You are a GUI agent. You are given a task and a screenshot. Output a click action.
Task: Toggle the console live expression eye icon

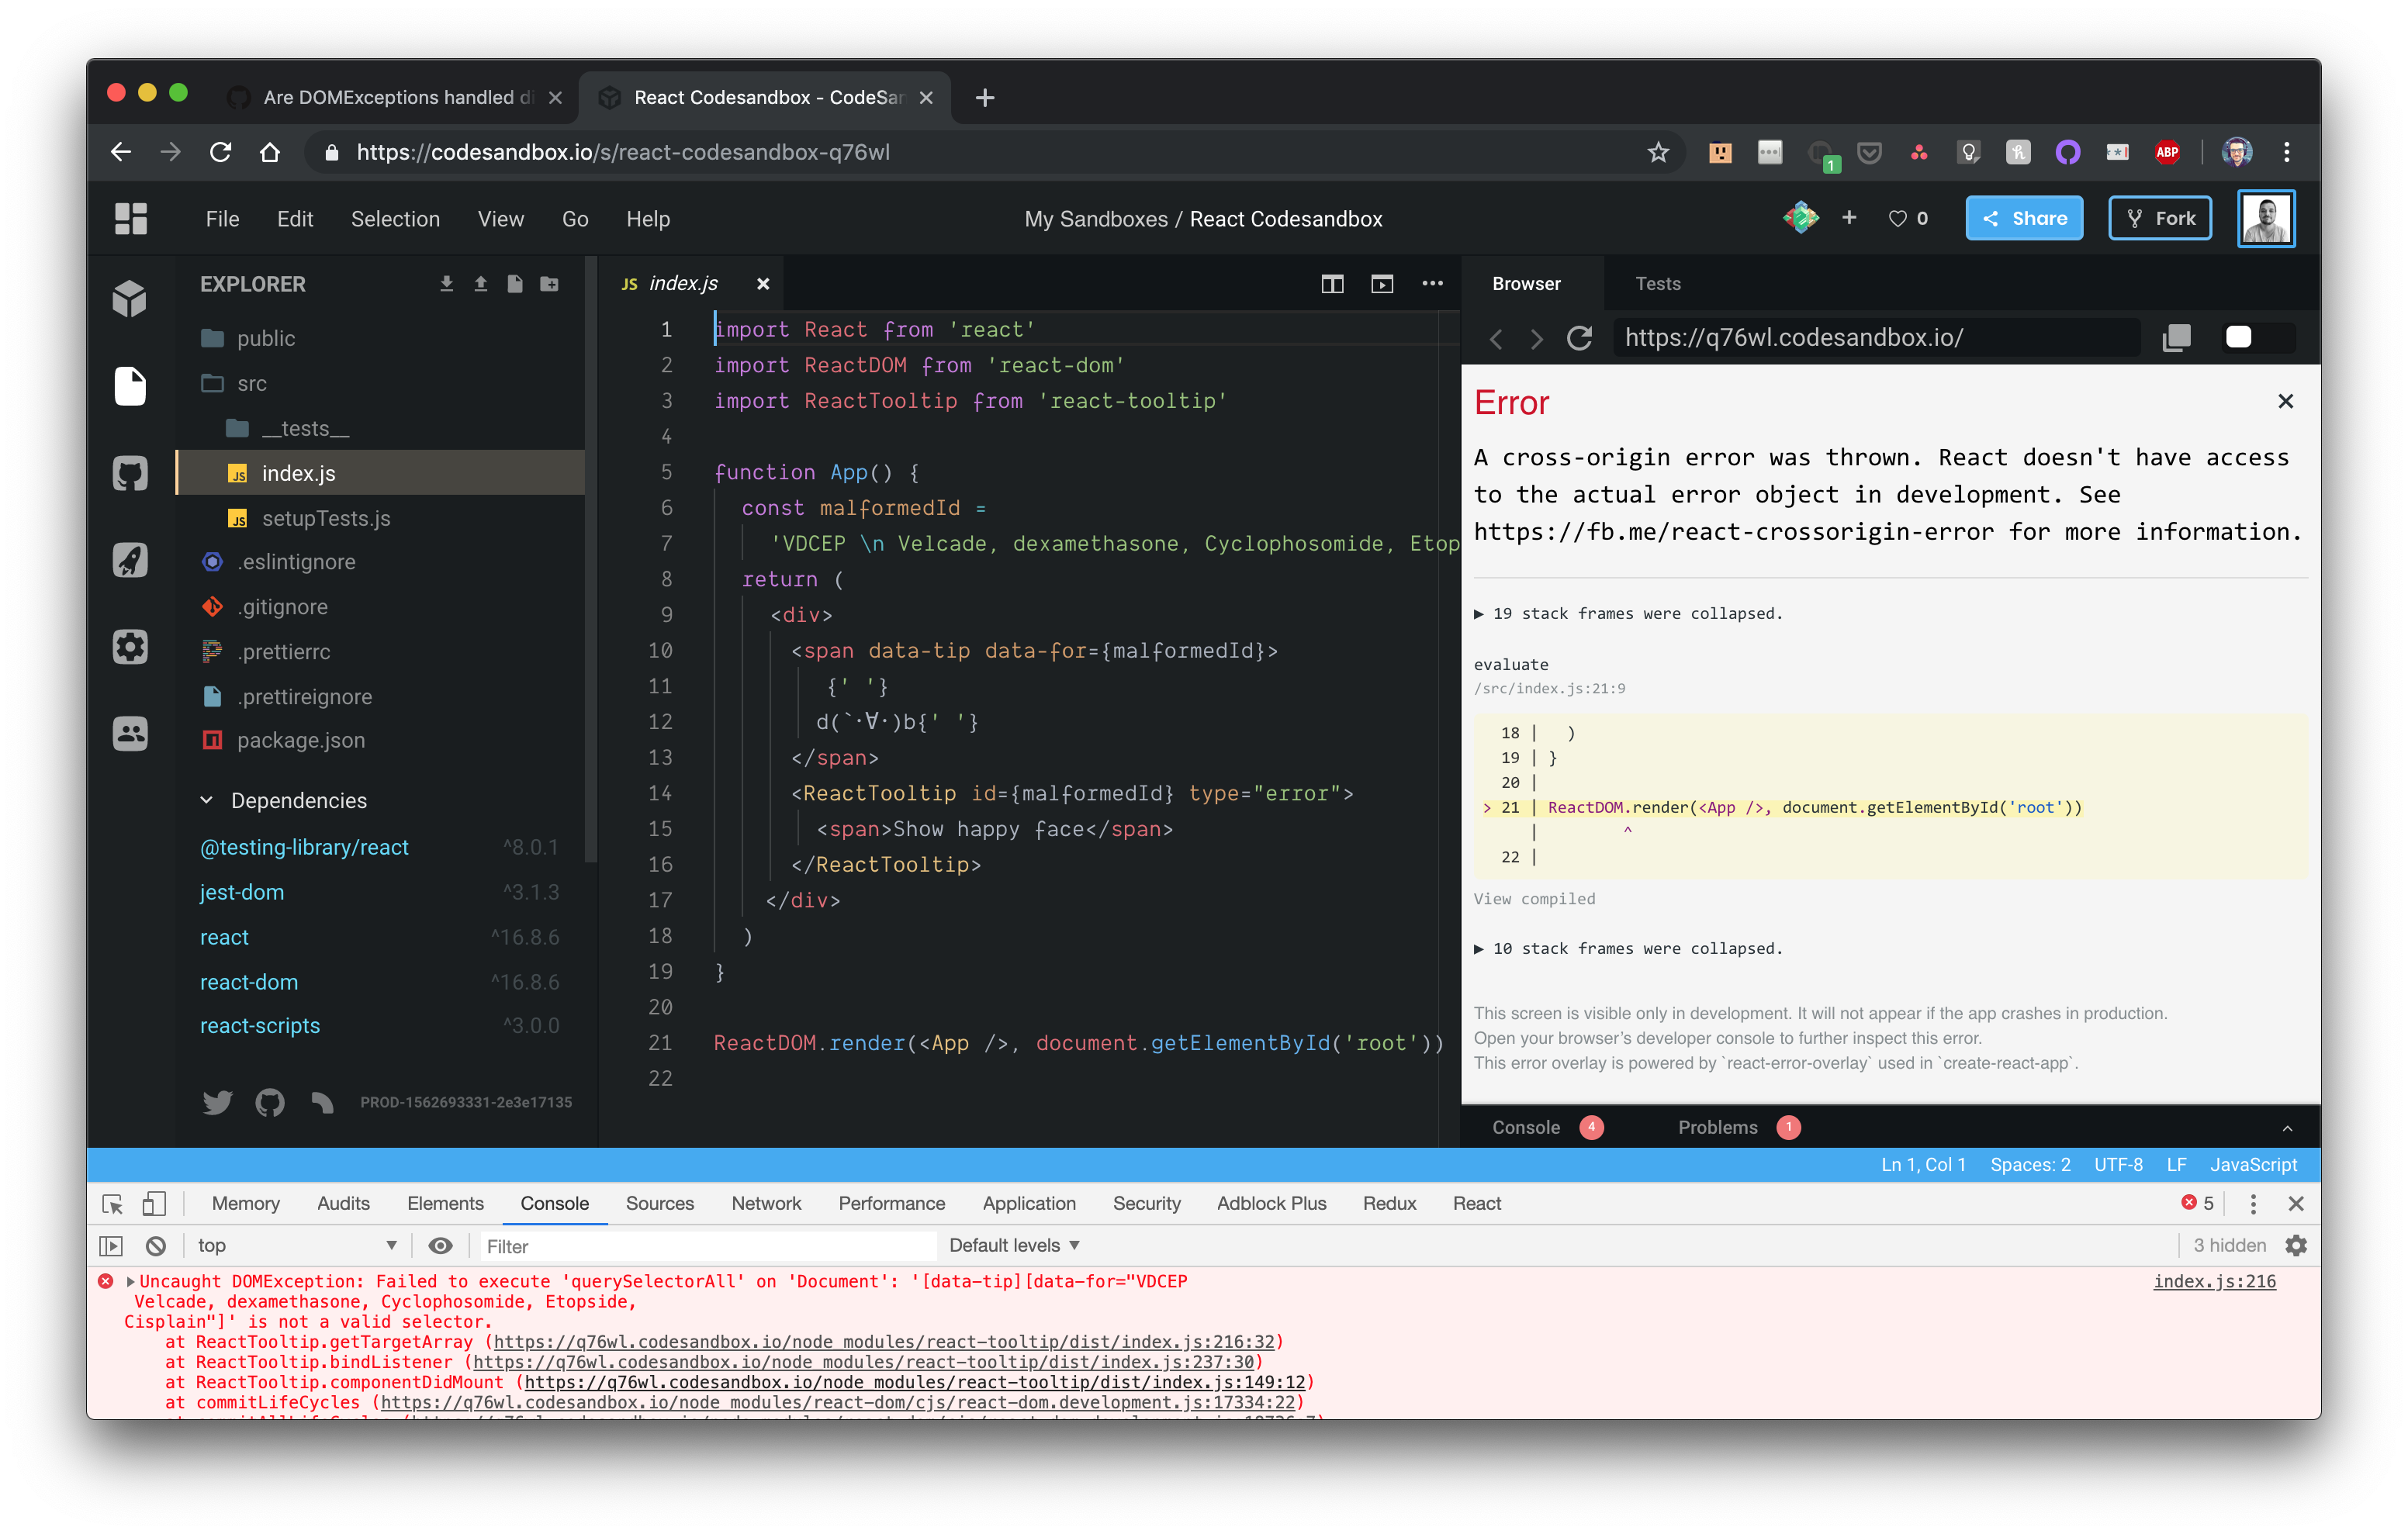click(x=440, y=1246)
